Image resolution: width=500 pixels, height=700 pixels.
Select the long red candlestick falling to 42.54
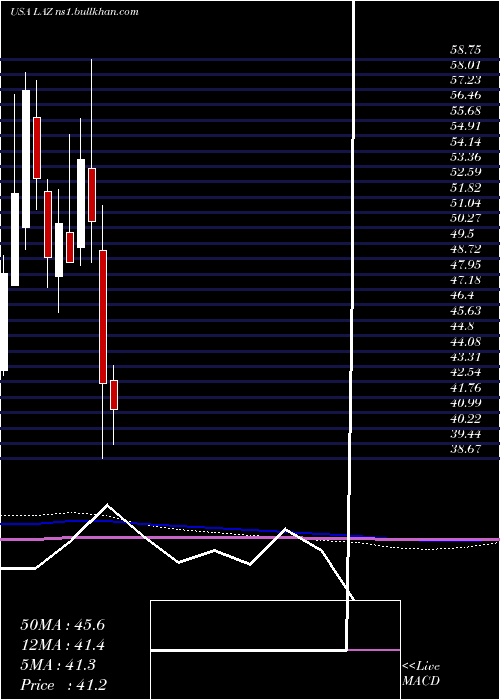pos(103,317)
